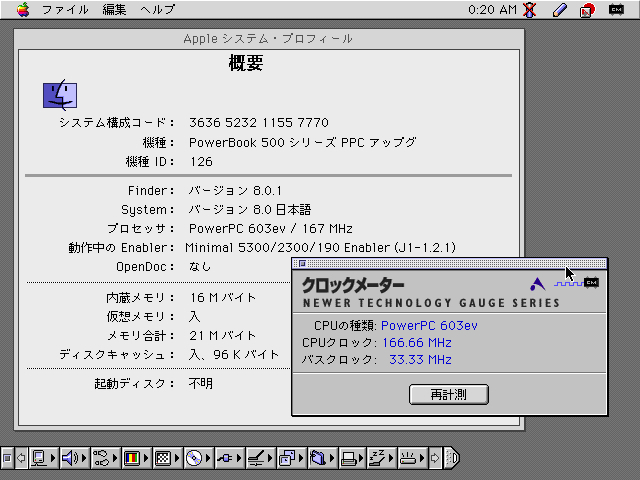Image resolution: width=640 pixels, height=480 pixels.
Task: Open the AppleTalk module popup arrow
Action: click(53, 458)
